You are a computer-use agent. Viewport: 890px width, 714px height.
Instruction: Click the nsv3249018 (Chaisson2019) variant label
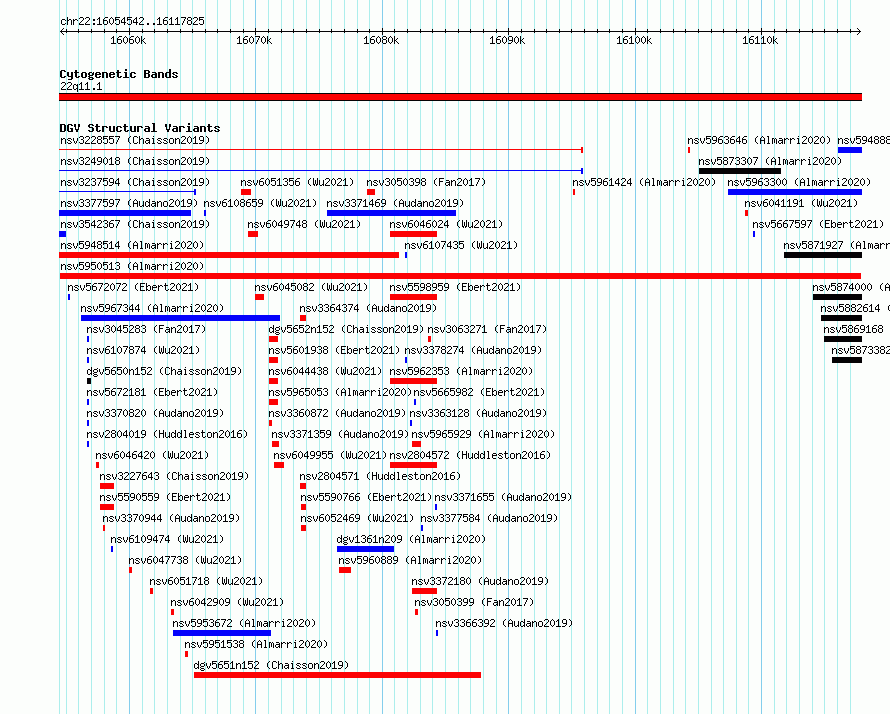click(x=135, y=161)
